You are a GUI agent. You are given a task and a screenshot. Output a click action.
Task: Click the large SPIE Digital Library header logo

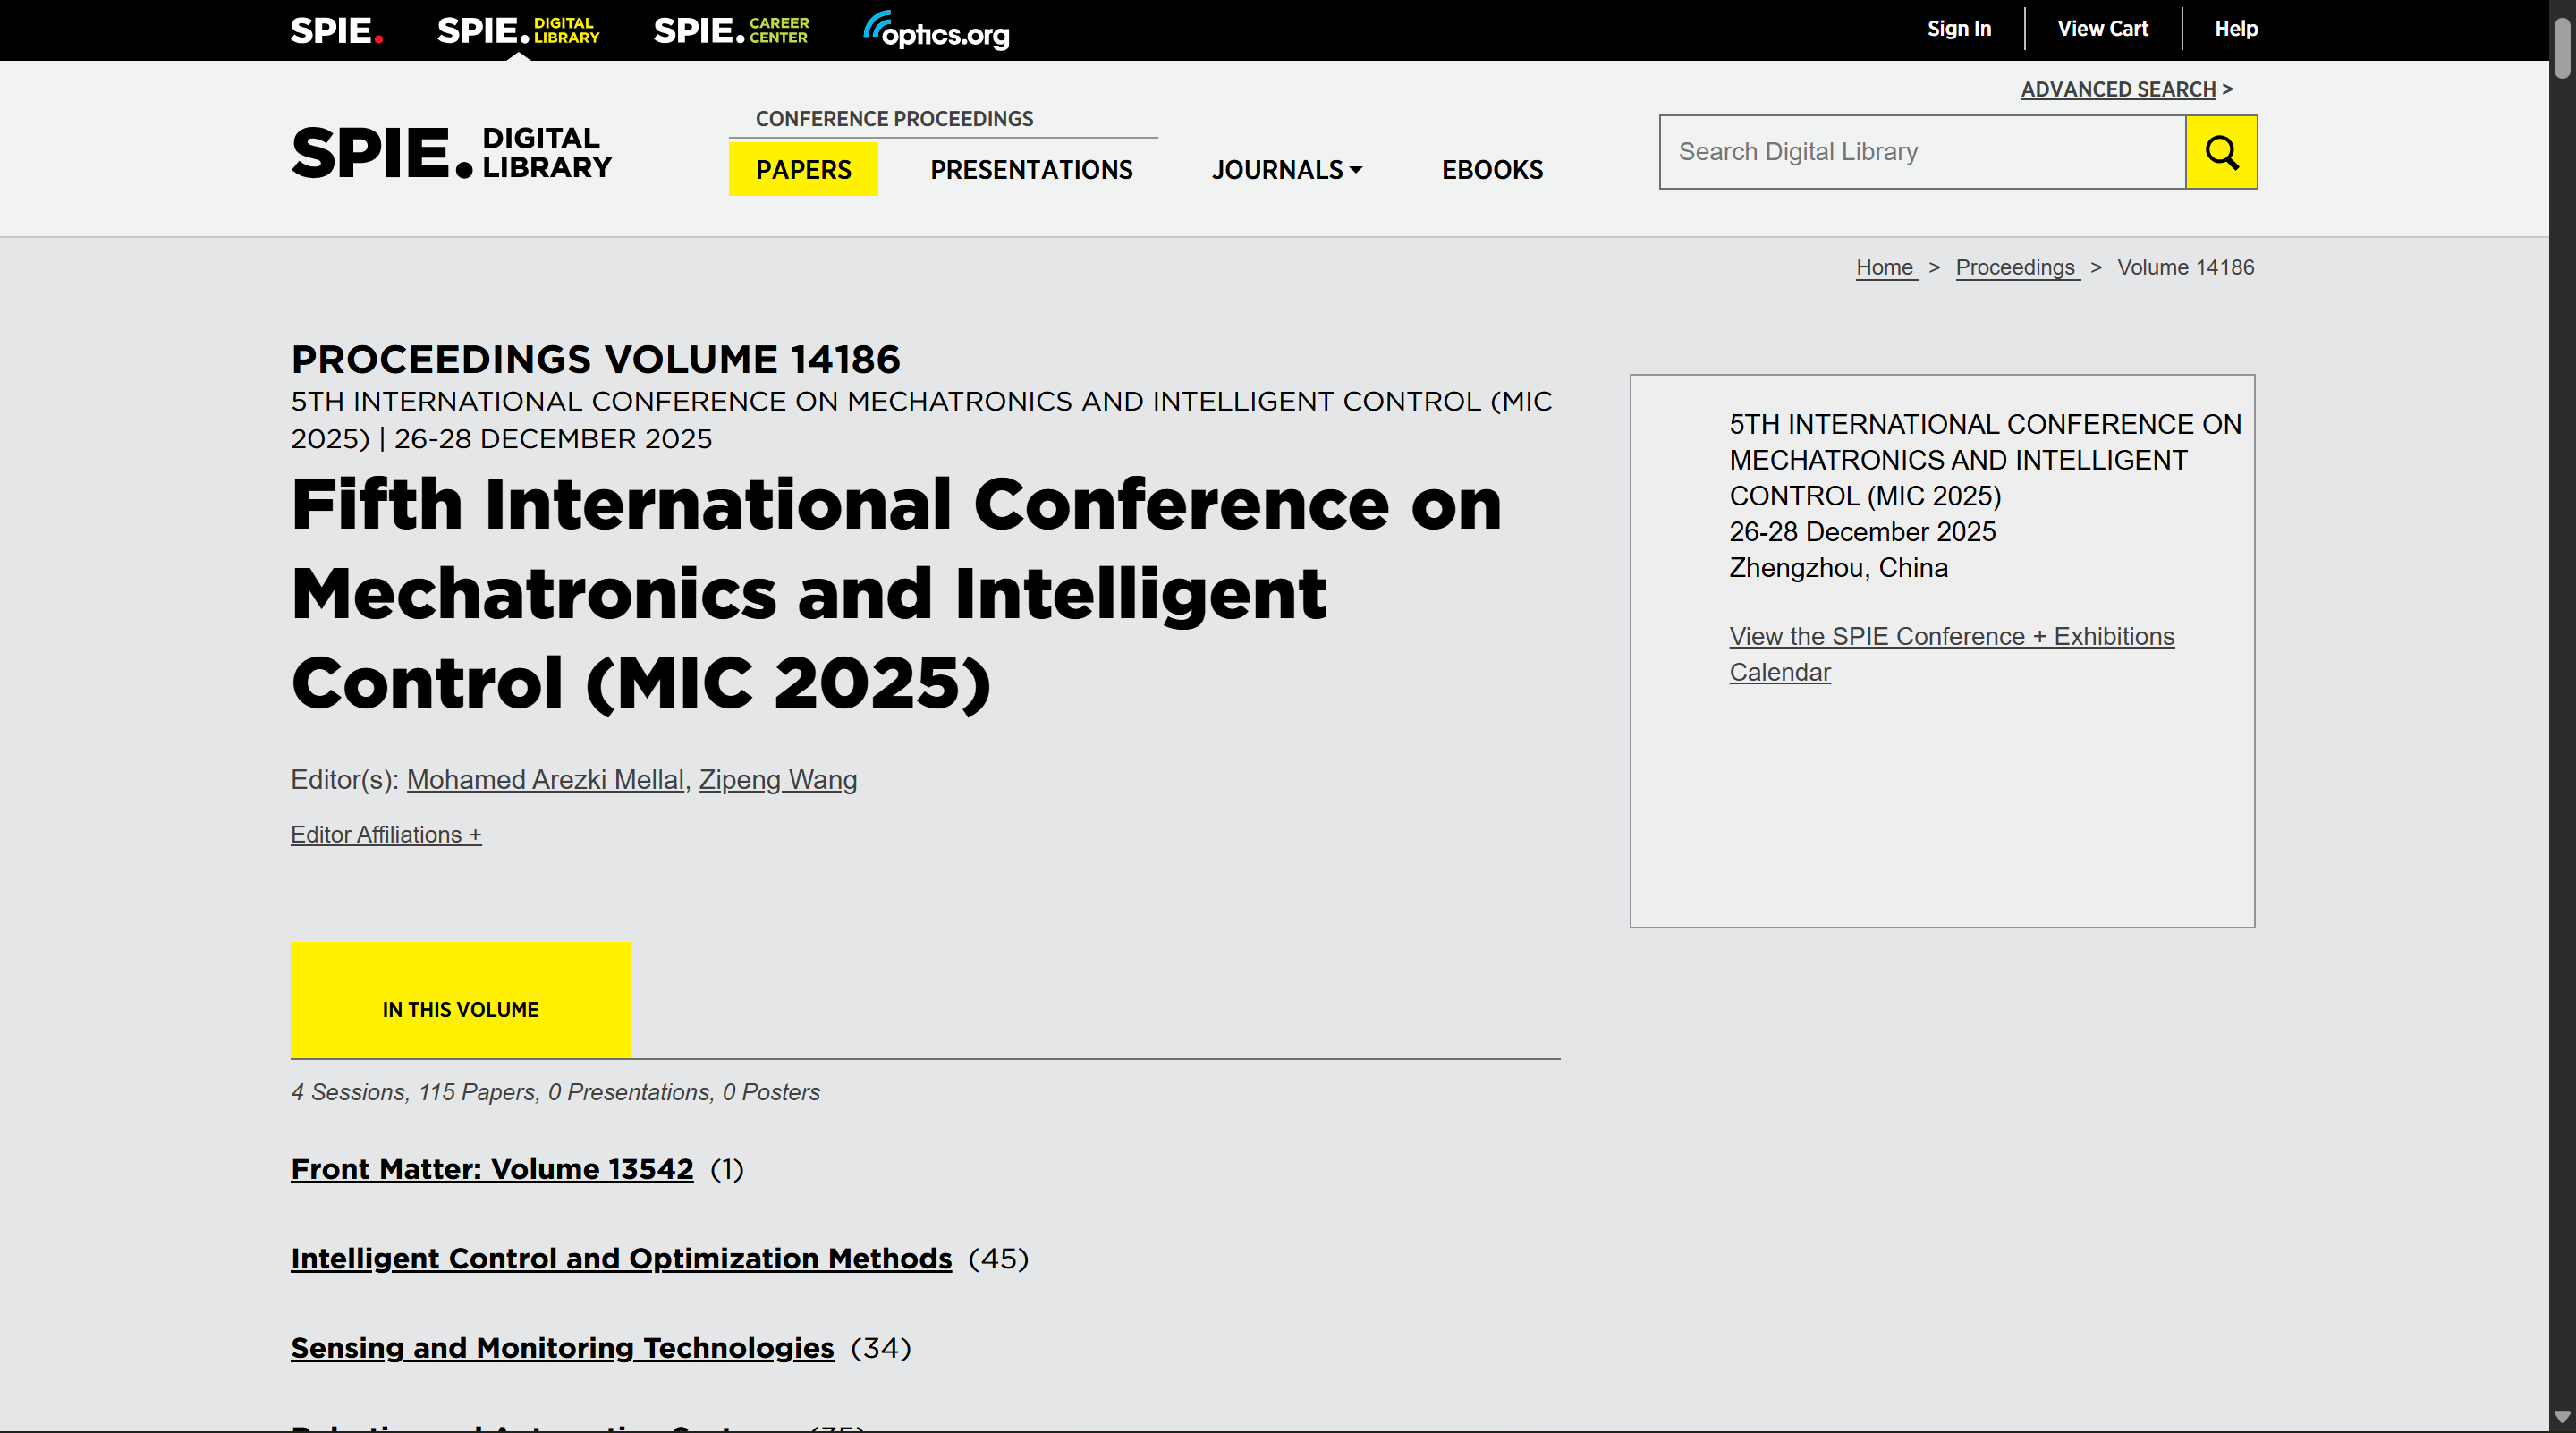(x=452, y=153)
